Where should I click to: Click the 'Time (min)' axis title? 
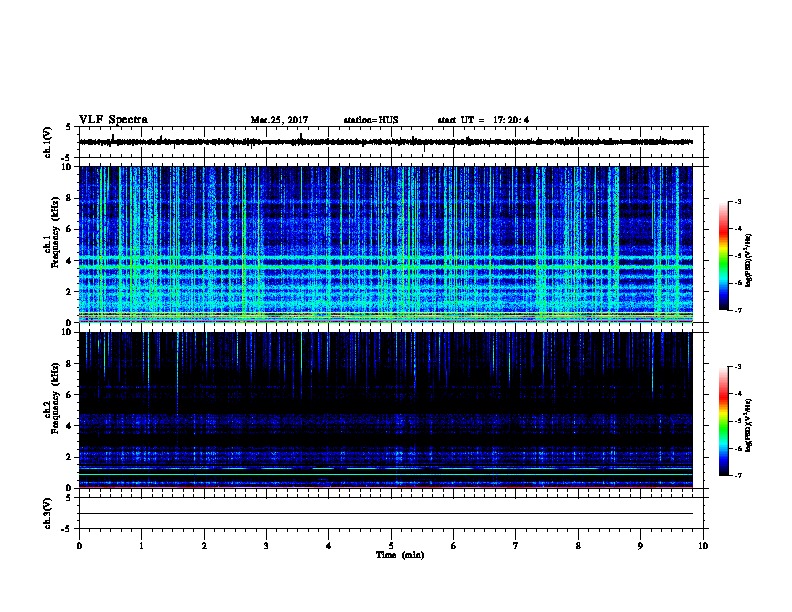point(400,555)
